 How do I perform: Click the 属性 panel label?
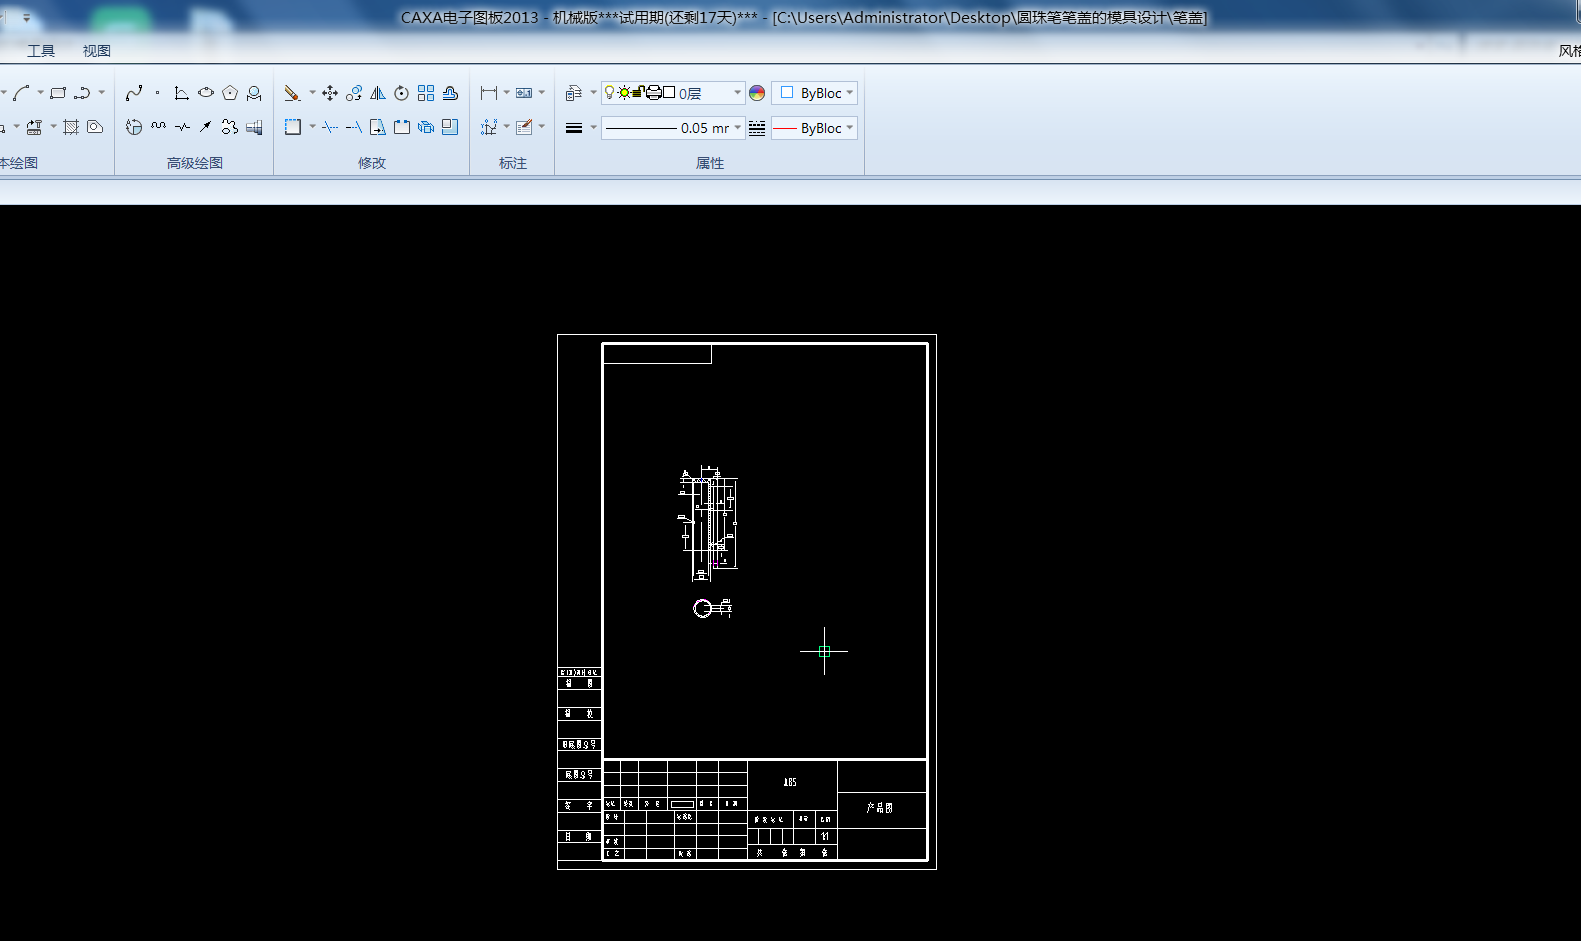point(710,163)
